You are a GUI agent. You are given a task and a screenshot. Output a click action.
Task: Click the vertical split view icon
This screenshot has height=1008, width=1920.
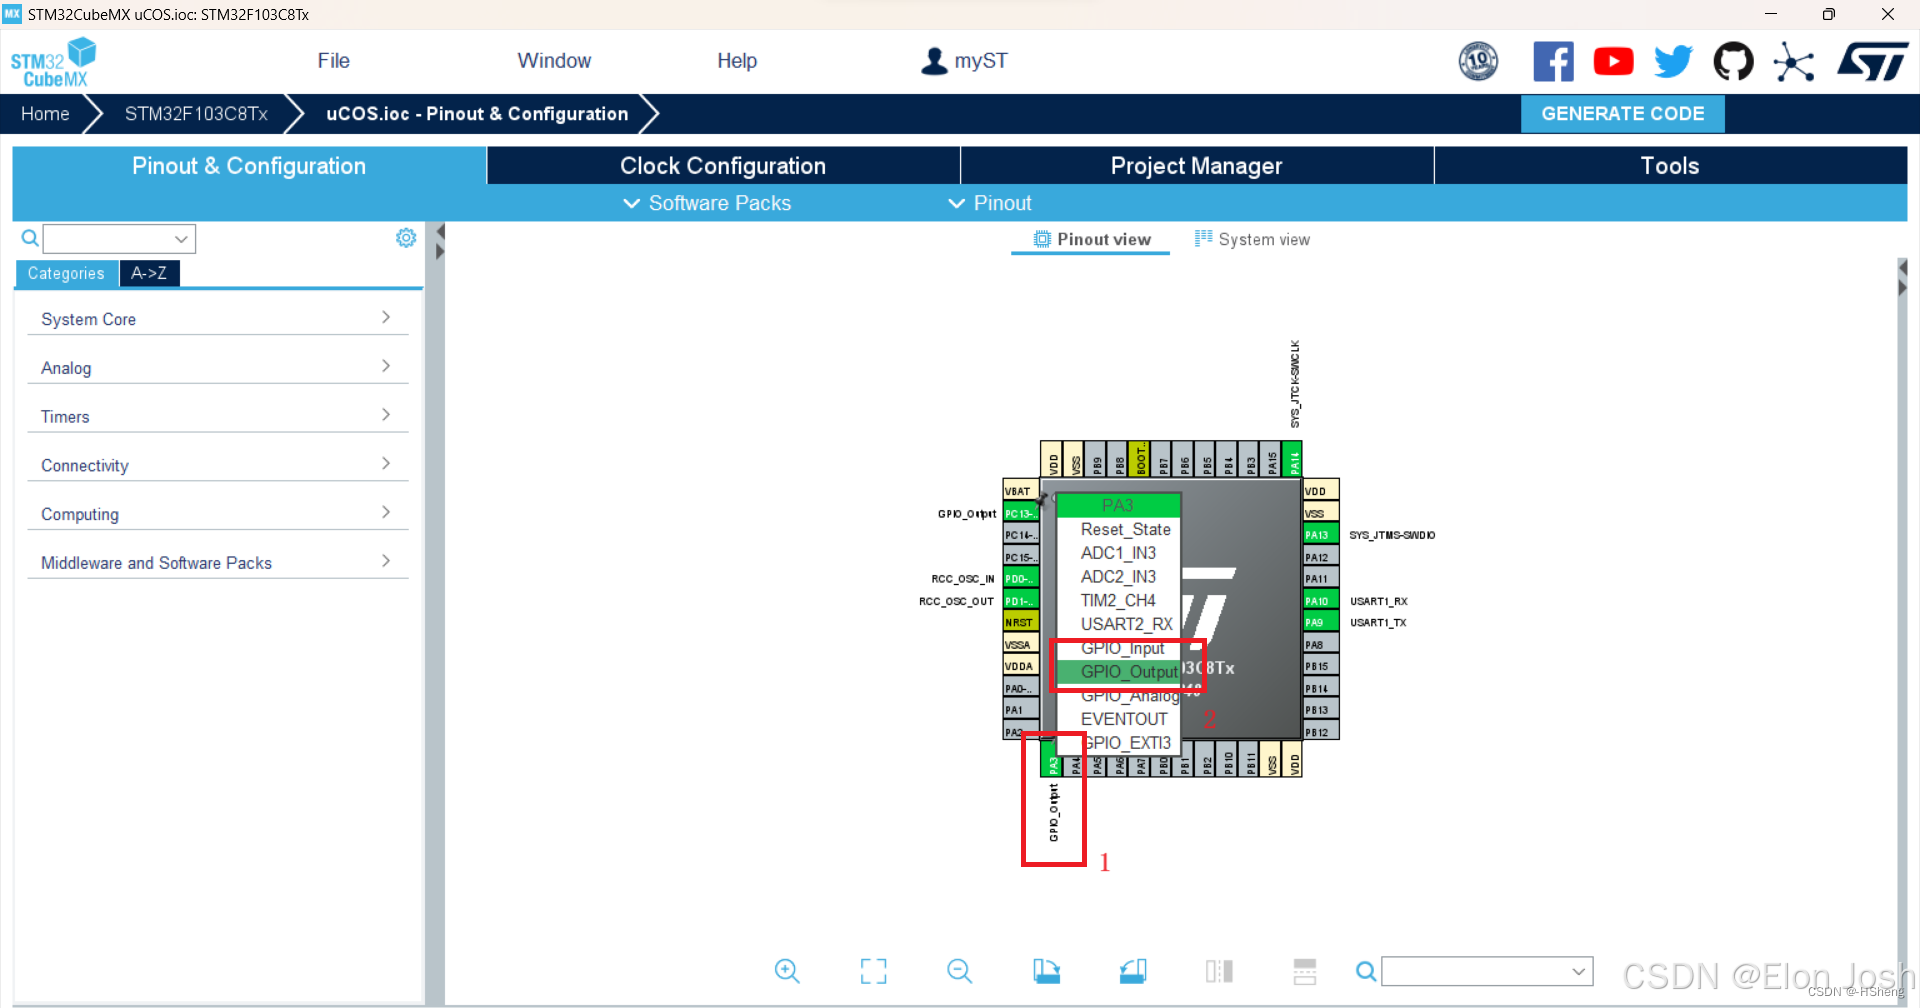pyautogui.click(x=1219, y=971)
